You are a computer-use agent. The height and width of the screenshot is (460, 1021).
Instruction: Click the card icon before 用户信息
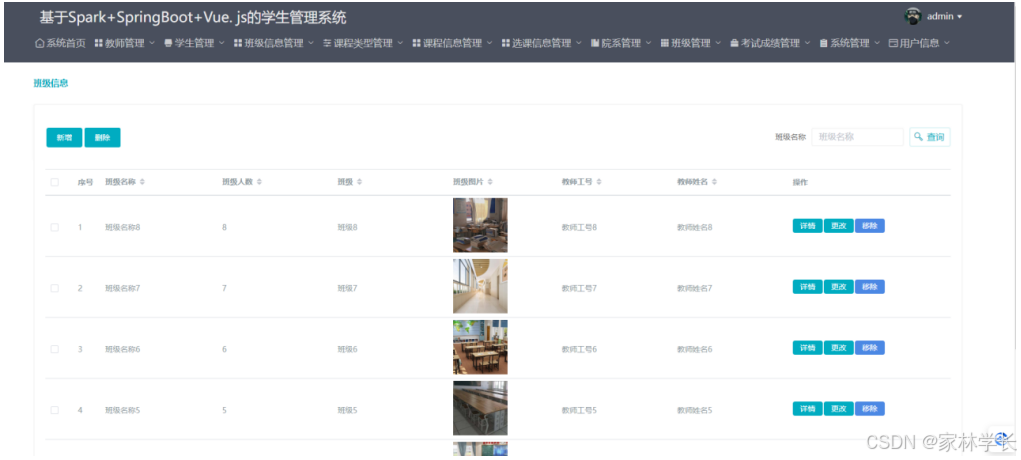click(x=893, y=43)
